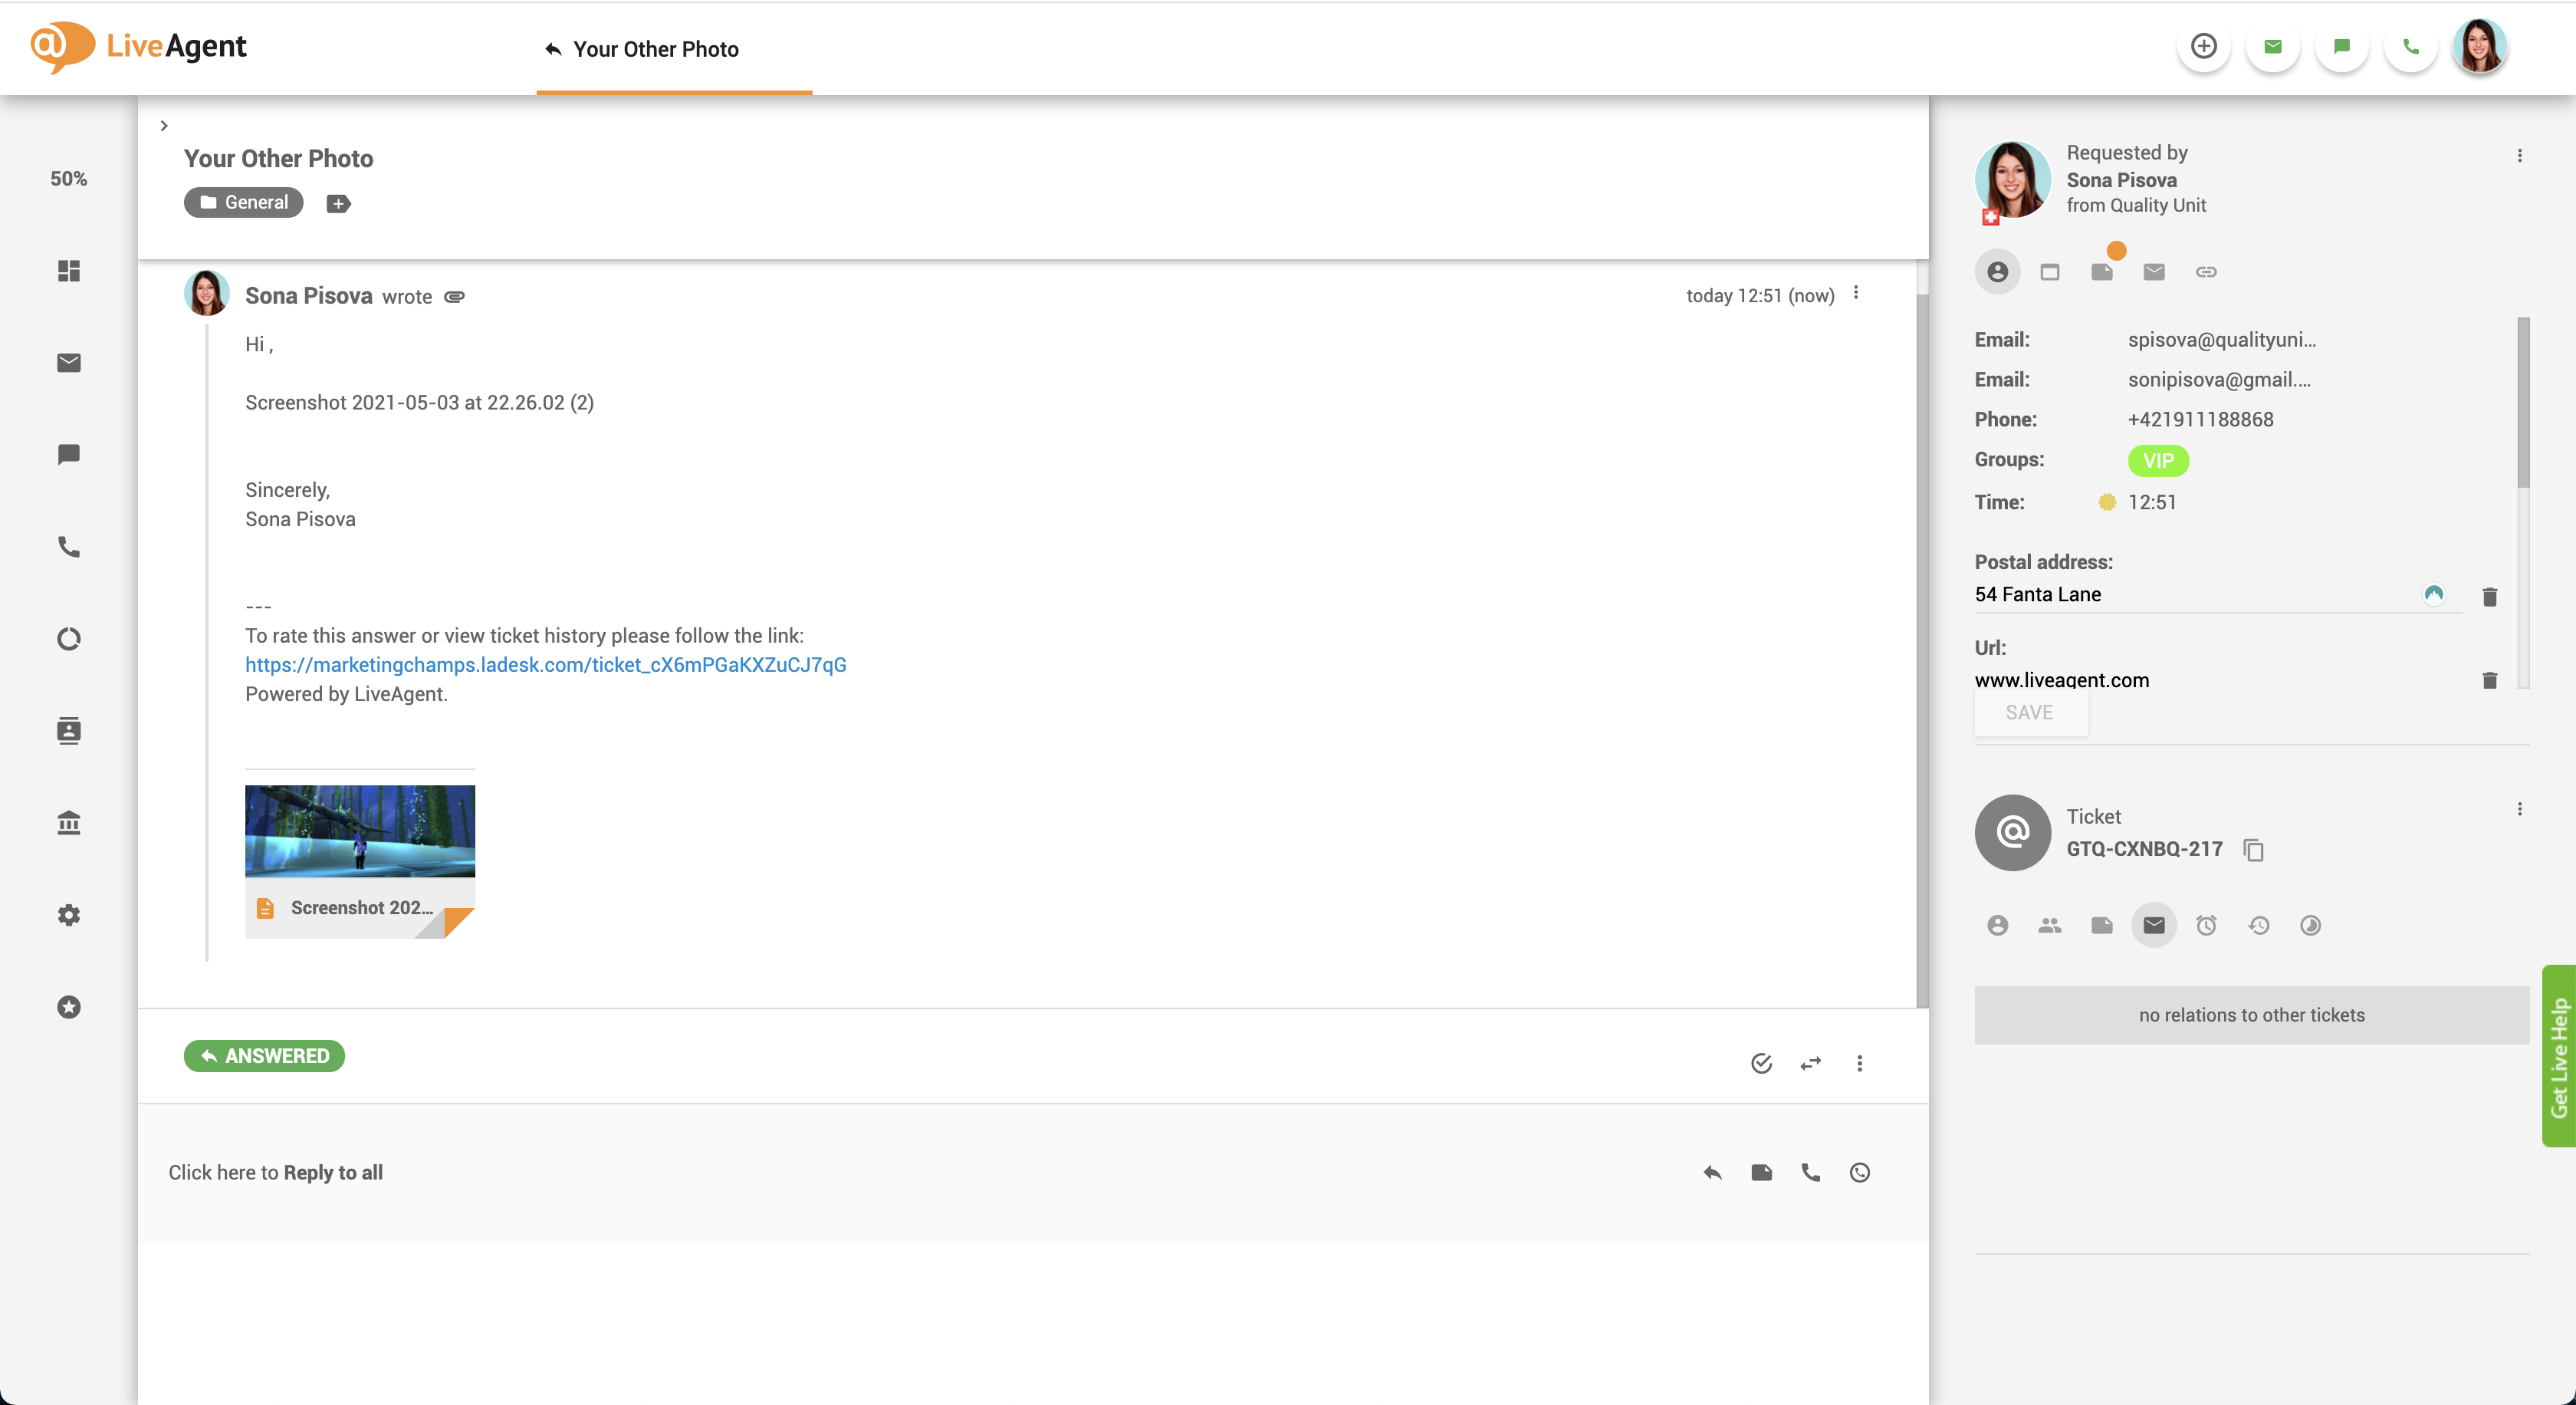Viewport: 2576px width, 1405px height.
Task: Click the SAVE button in contact details
Action: [x=2029, y=713]
